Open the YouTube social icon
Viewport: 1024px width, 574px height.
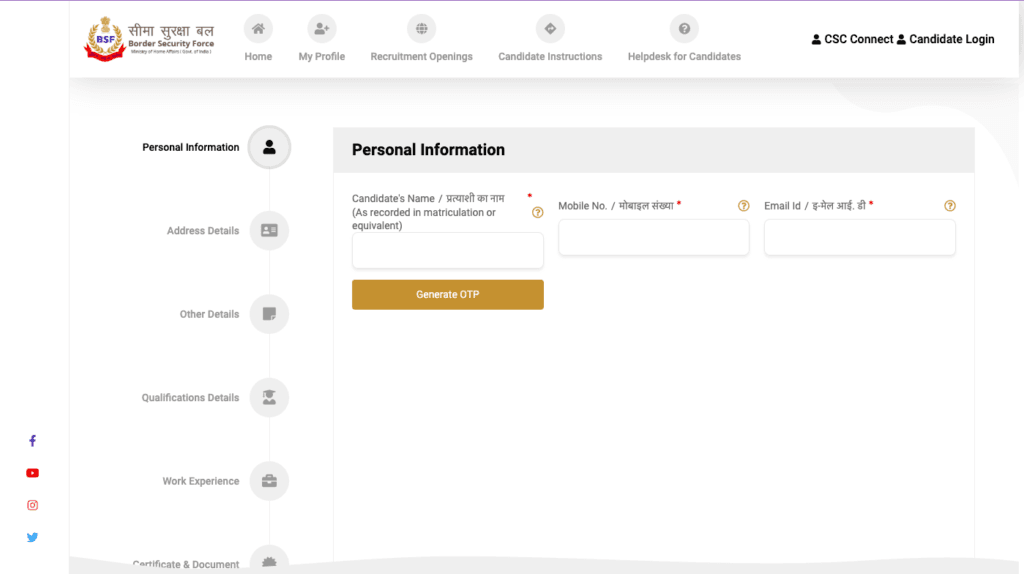click(x=33, y=473)
